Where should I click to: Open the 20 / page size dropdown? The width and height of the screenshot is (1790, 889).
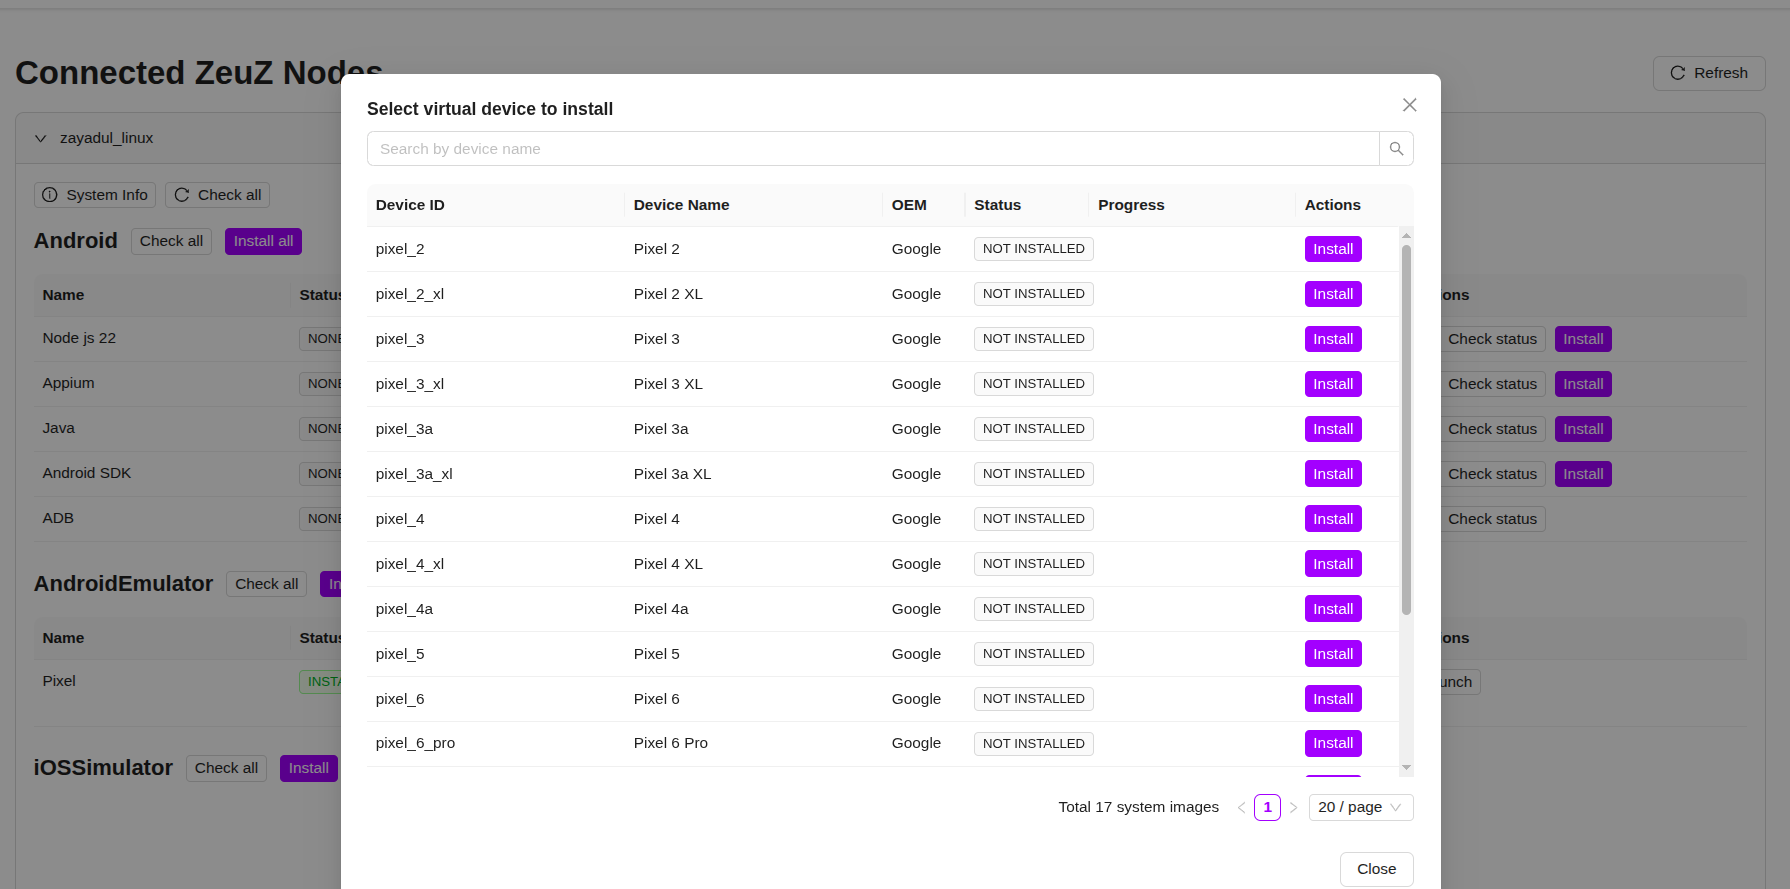point(1360,807)
